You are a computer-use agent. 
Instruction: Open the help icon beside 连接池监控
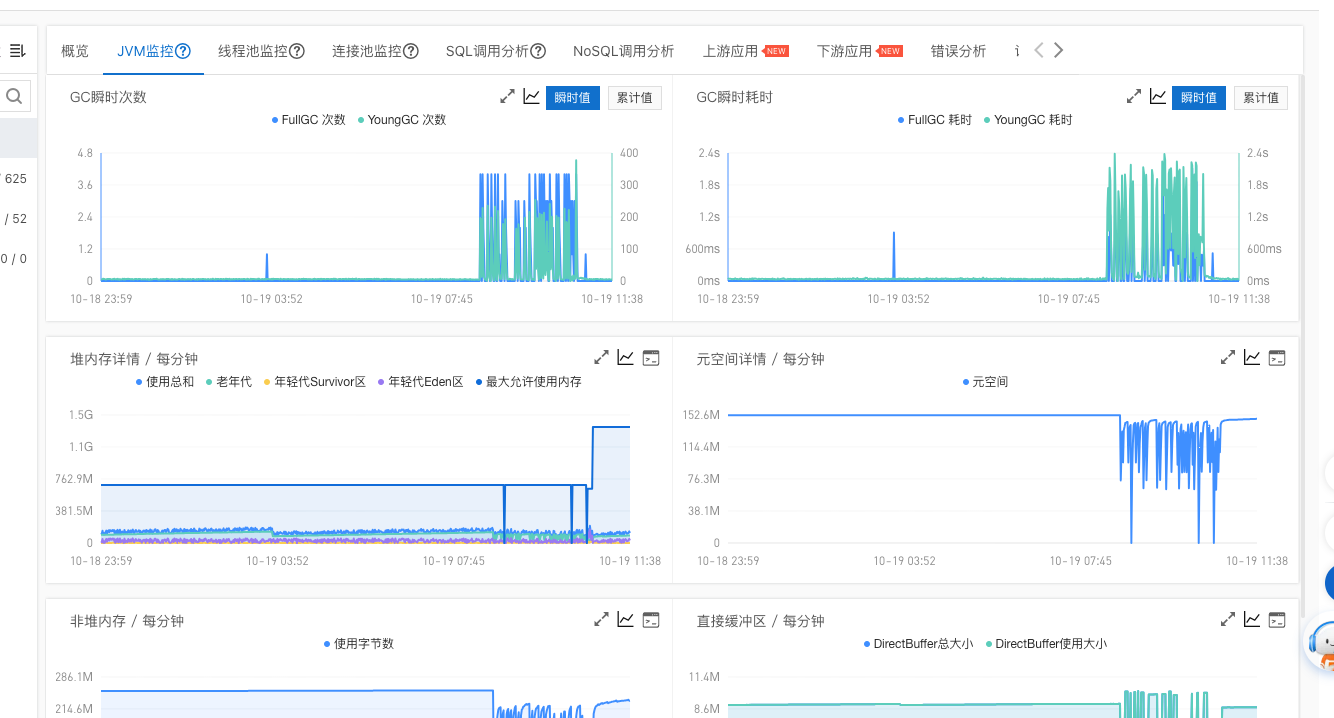411,51
